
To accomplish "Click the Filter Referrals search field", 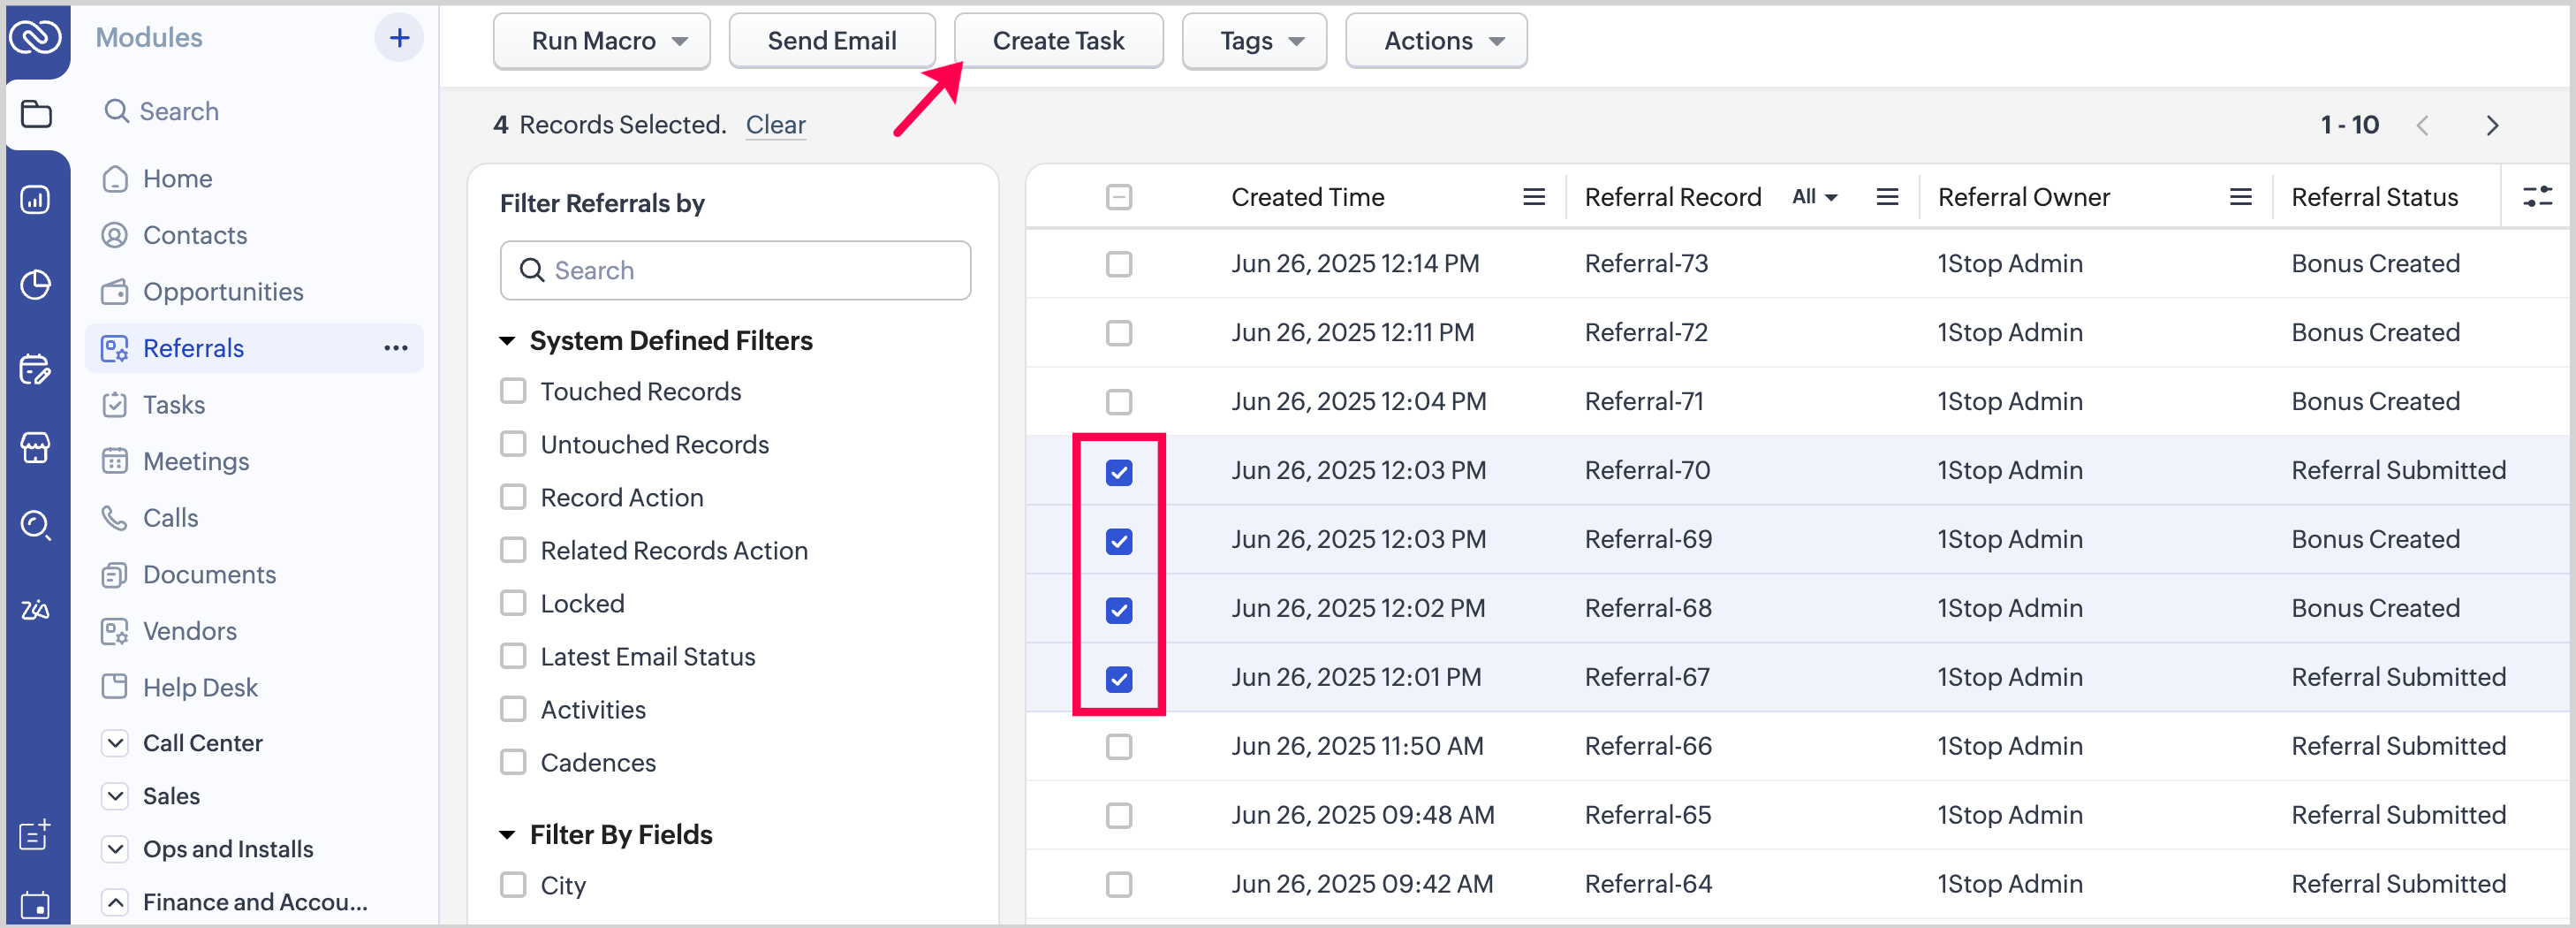I will tap(735, 270).
